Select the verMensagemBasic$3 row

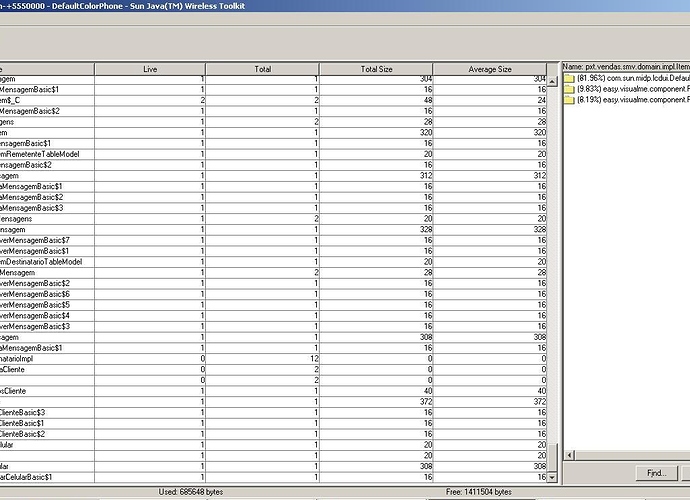click(x=273, y=327)
